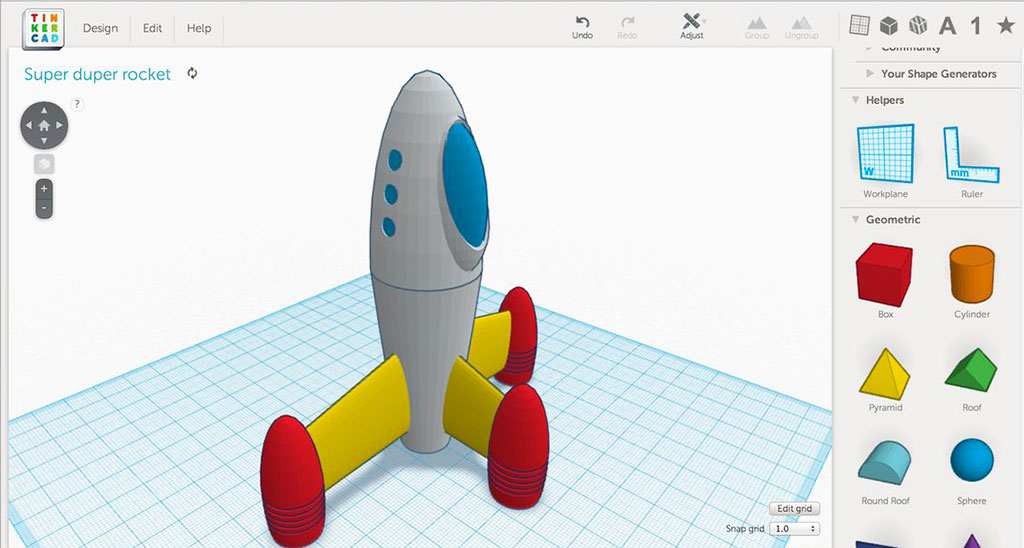Select the front-left red rocket booster
Image resolution: width=1024 pixels, height=548 pixels.
pos(292,480)
